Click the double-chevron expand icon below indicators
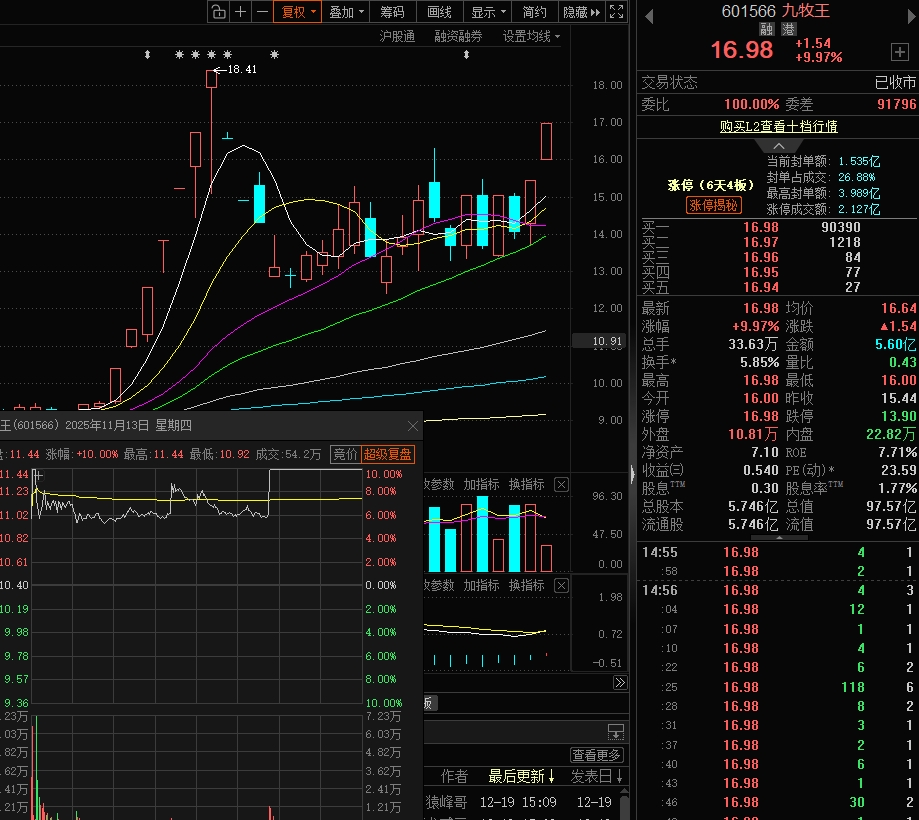Viewport: 919px width, 820px height. pos(620,682)
